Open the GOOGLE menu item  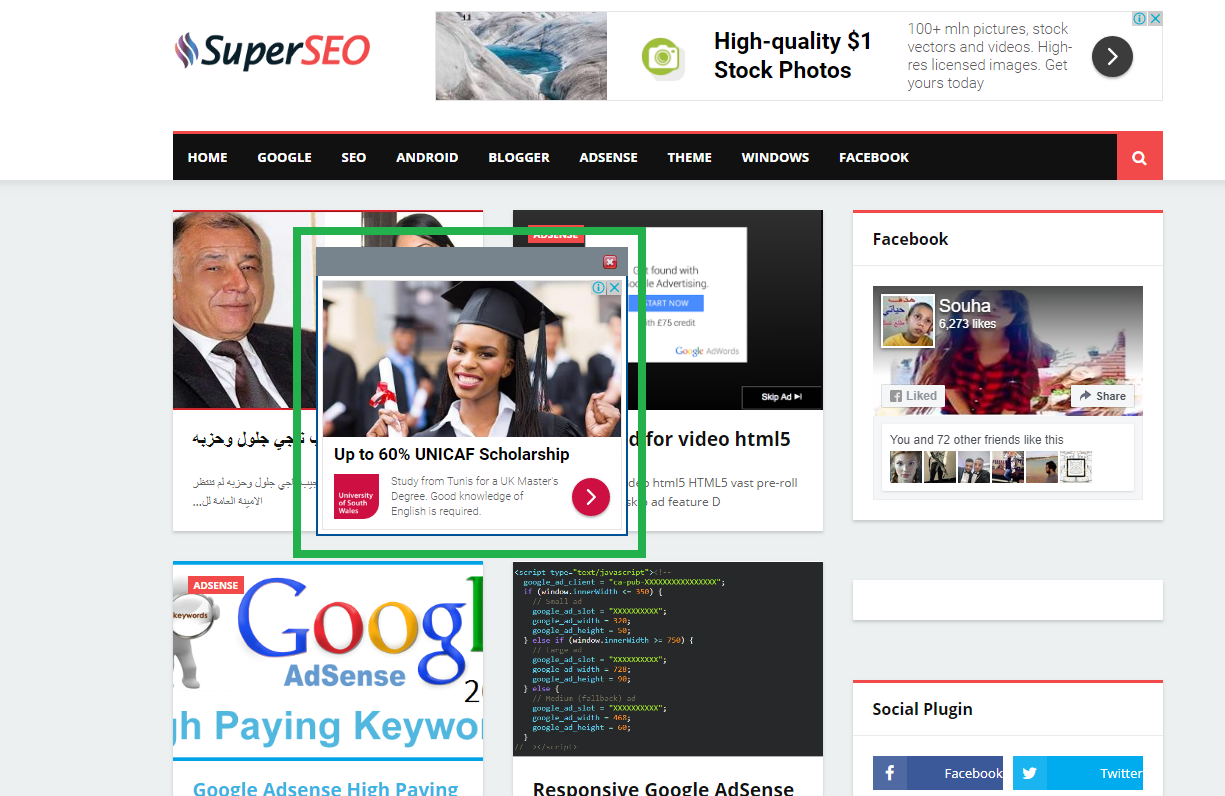tap(285, 158)
